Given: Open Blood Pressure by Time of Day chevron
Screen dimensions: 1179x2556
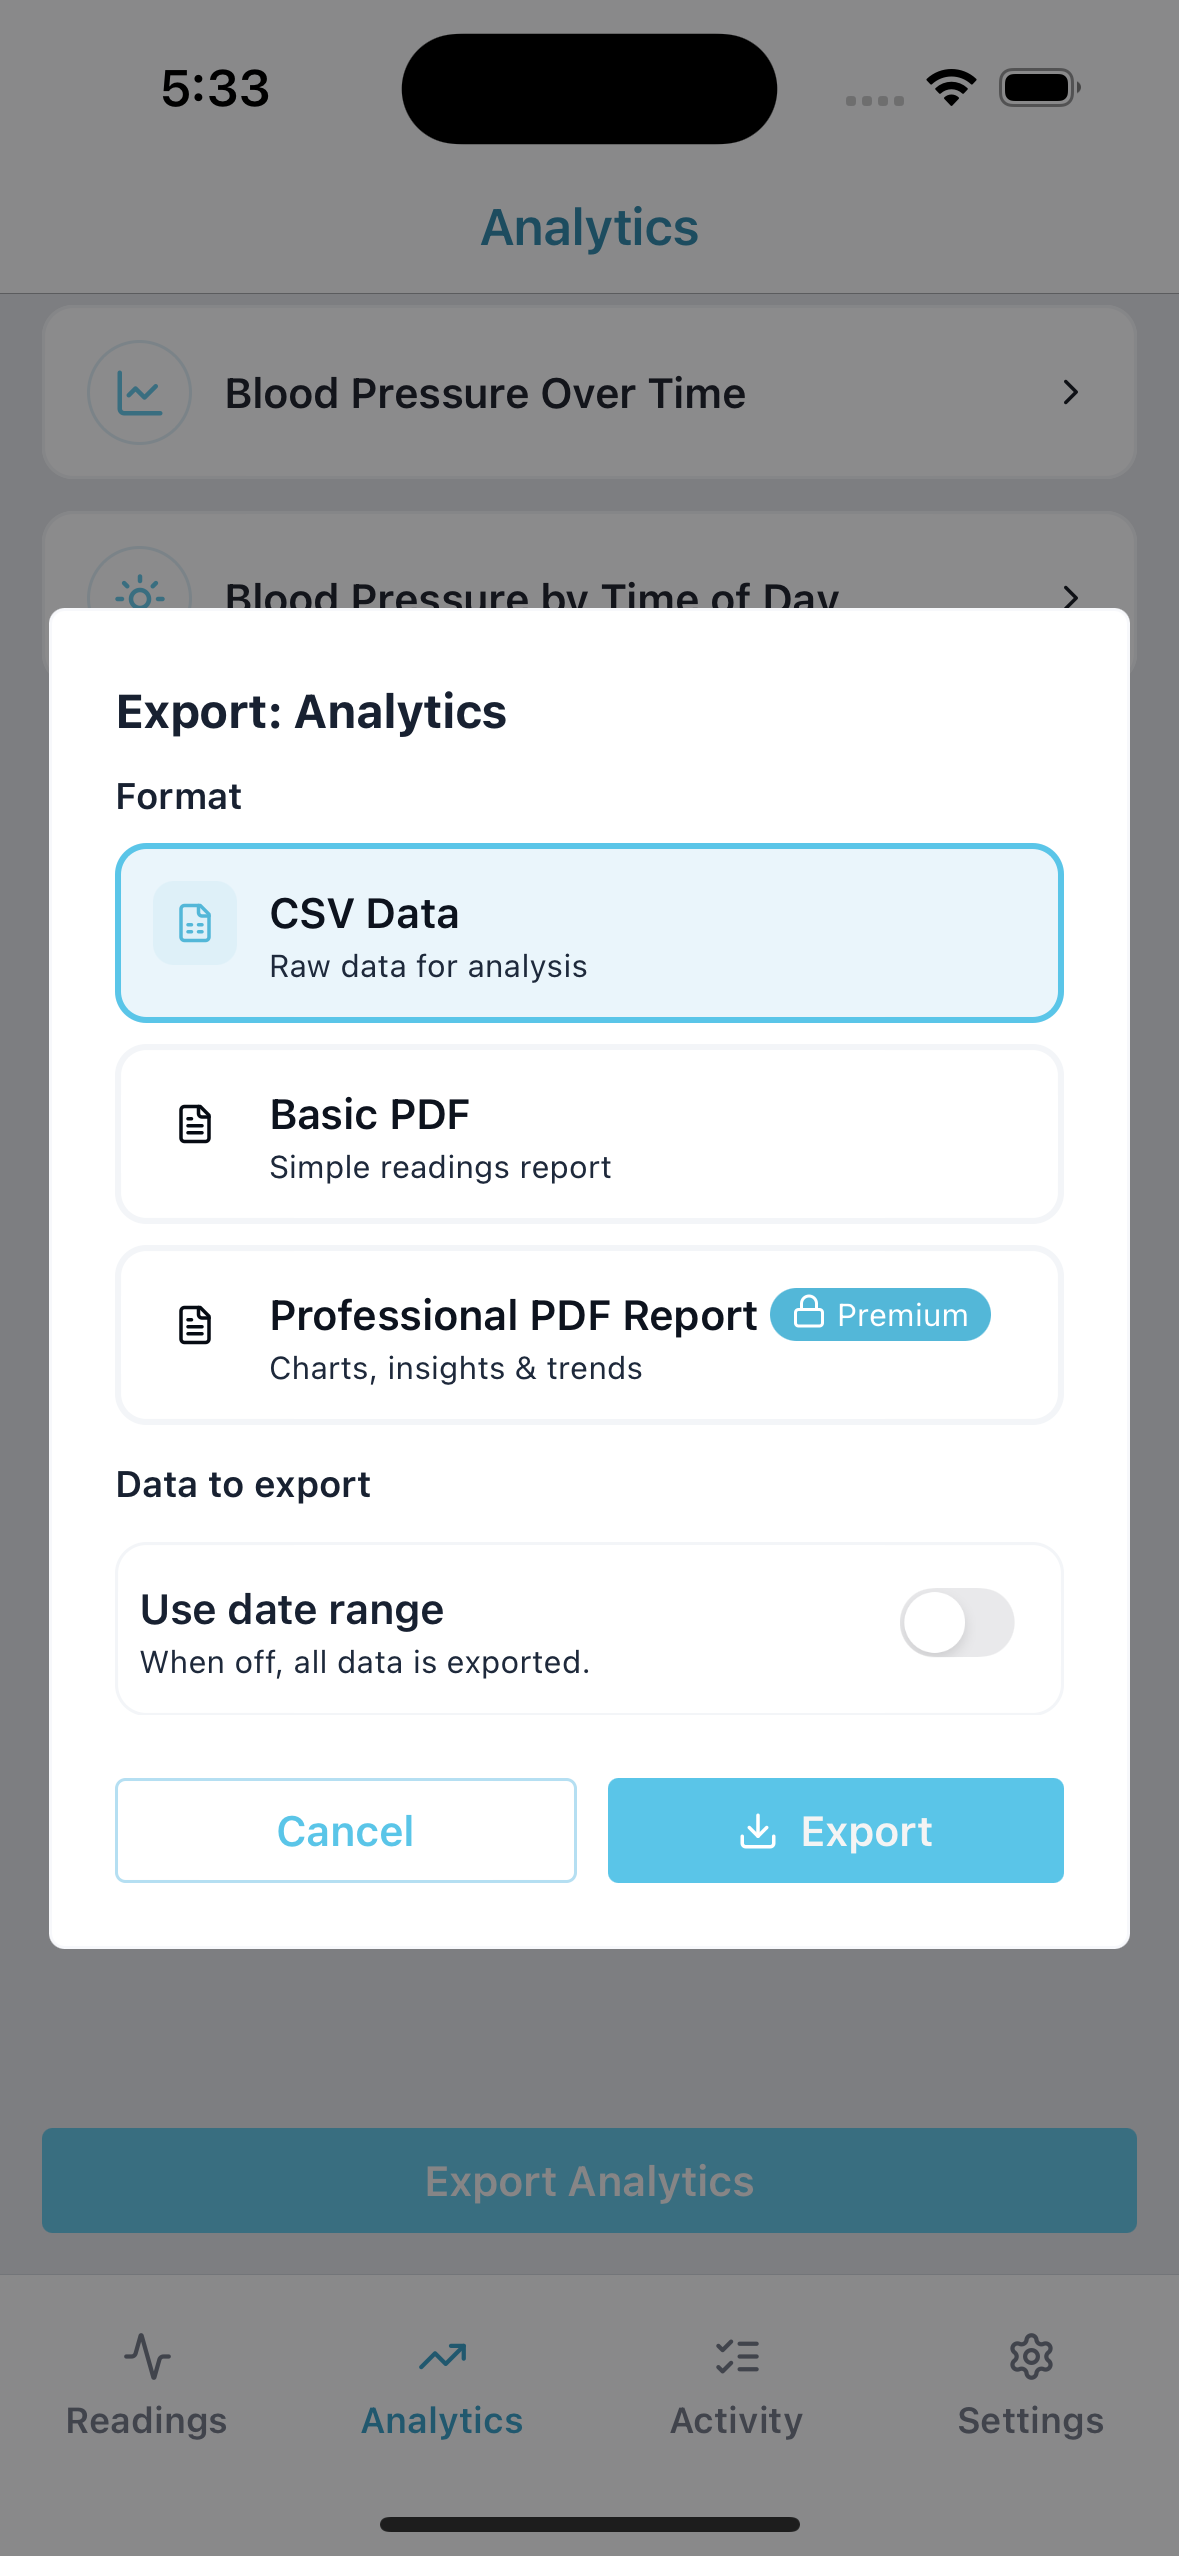Looking at the screenshot, I should (x=1071, y=596).
